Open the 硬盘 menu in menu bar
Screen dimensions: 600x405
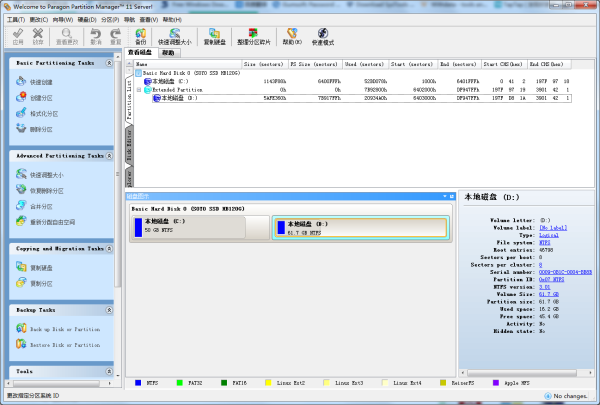pos(85,18)
